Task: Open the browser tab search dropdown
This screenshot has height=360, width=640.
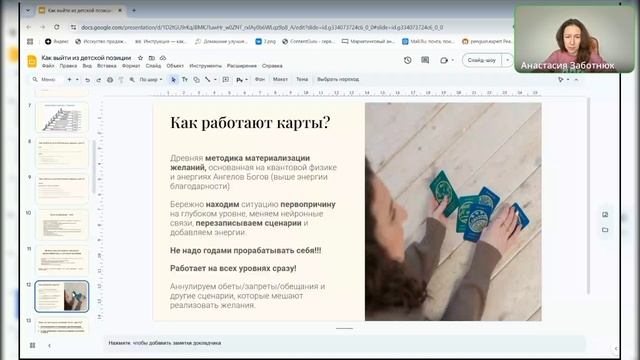Action: [x=28, y=10]
